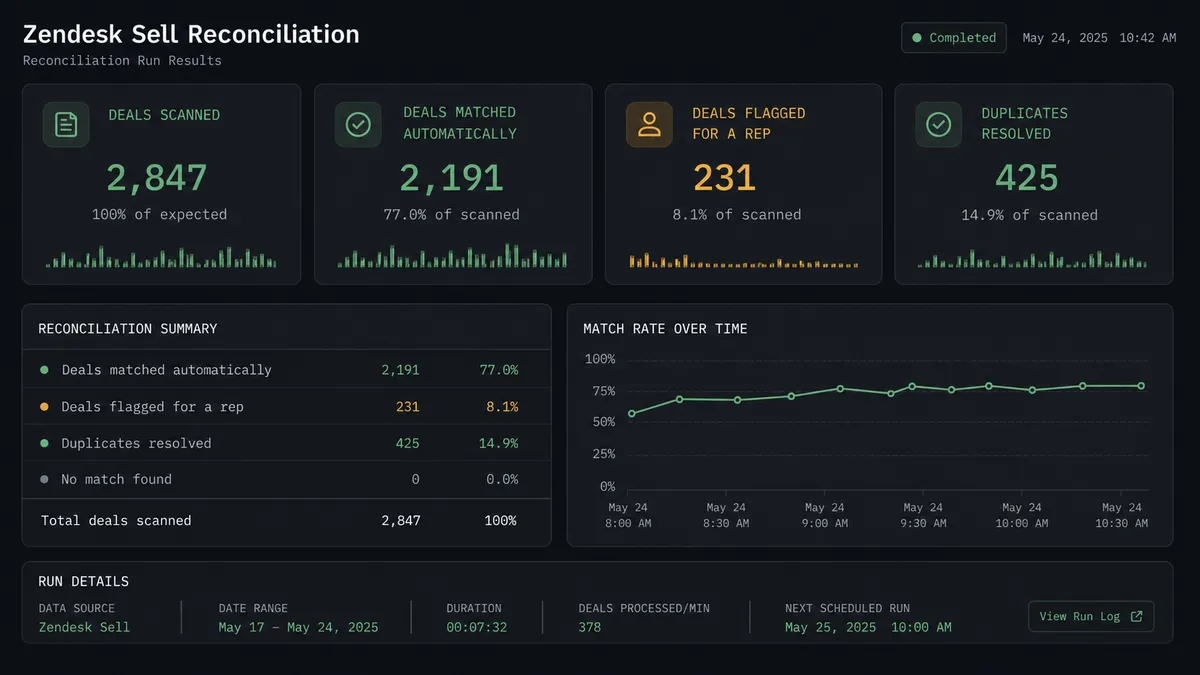Click the Run Details section heading

click(x=84, y=581)
